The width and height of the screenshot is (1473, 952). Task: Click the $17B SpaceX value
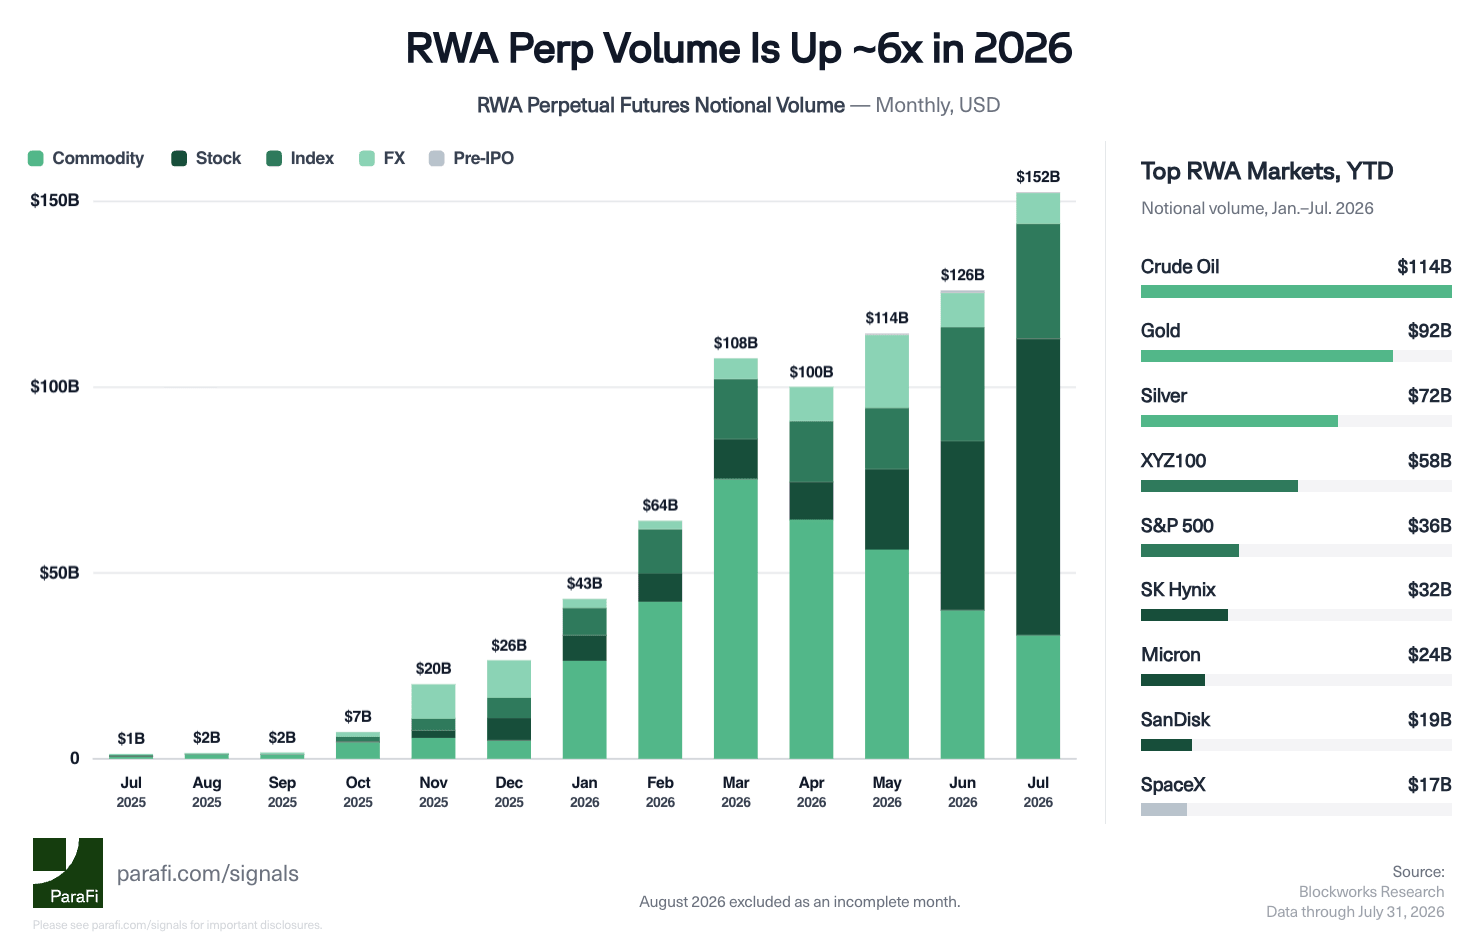pyautogui.click(x=1429, y=785)
